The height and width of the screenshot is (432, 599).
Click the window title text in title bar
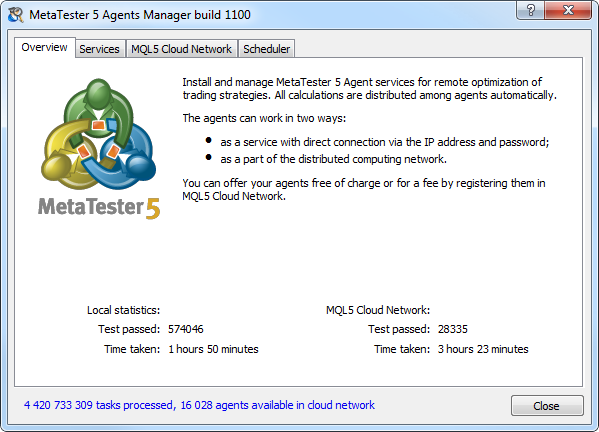140,15
